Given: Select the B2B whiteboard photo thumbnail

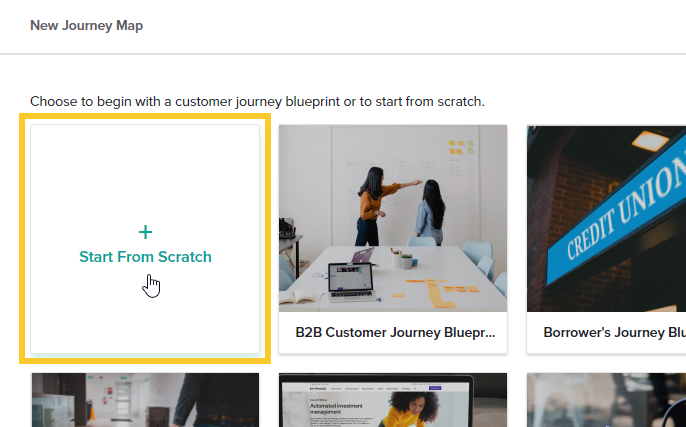Looking at the screenshot, I should pos(393,218).
